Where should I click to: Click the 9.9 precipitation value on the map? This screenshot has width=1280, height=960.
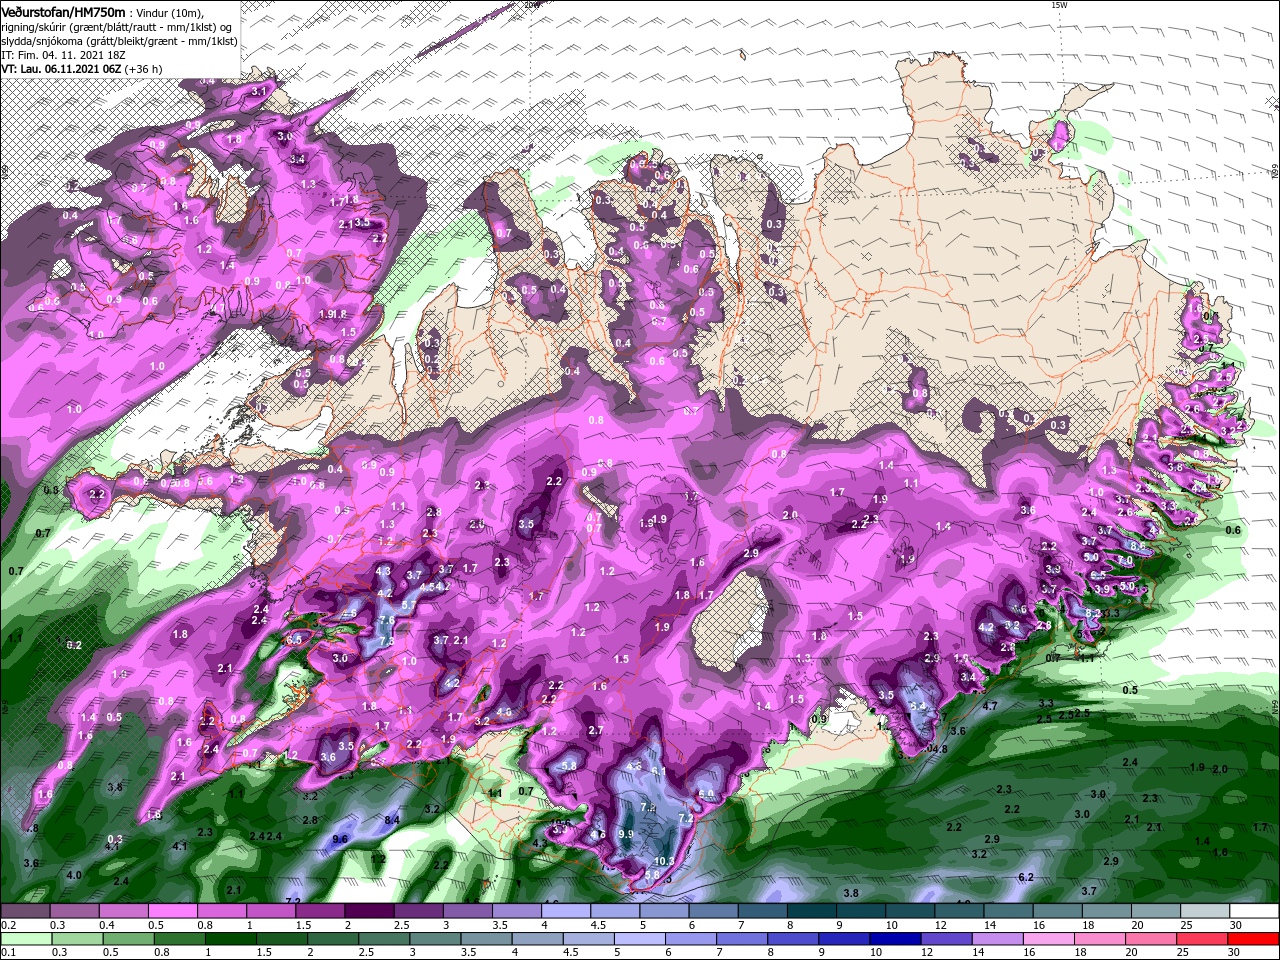627,834
